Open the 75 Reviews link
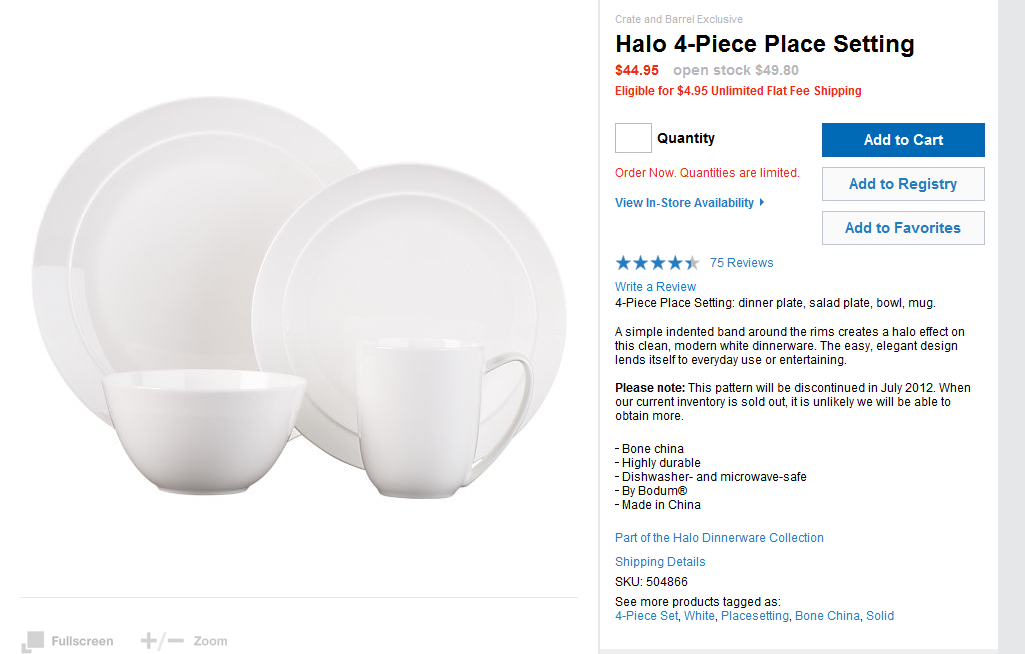1025x654 pixels. tap(741, 263)
